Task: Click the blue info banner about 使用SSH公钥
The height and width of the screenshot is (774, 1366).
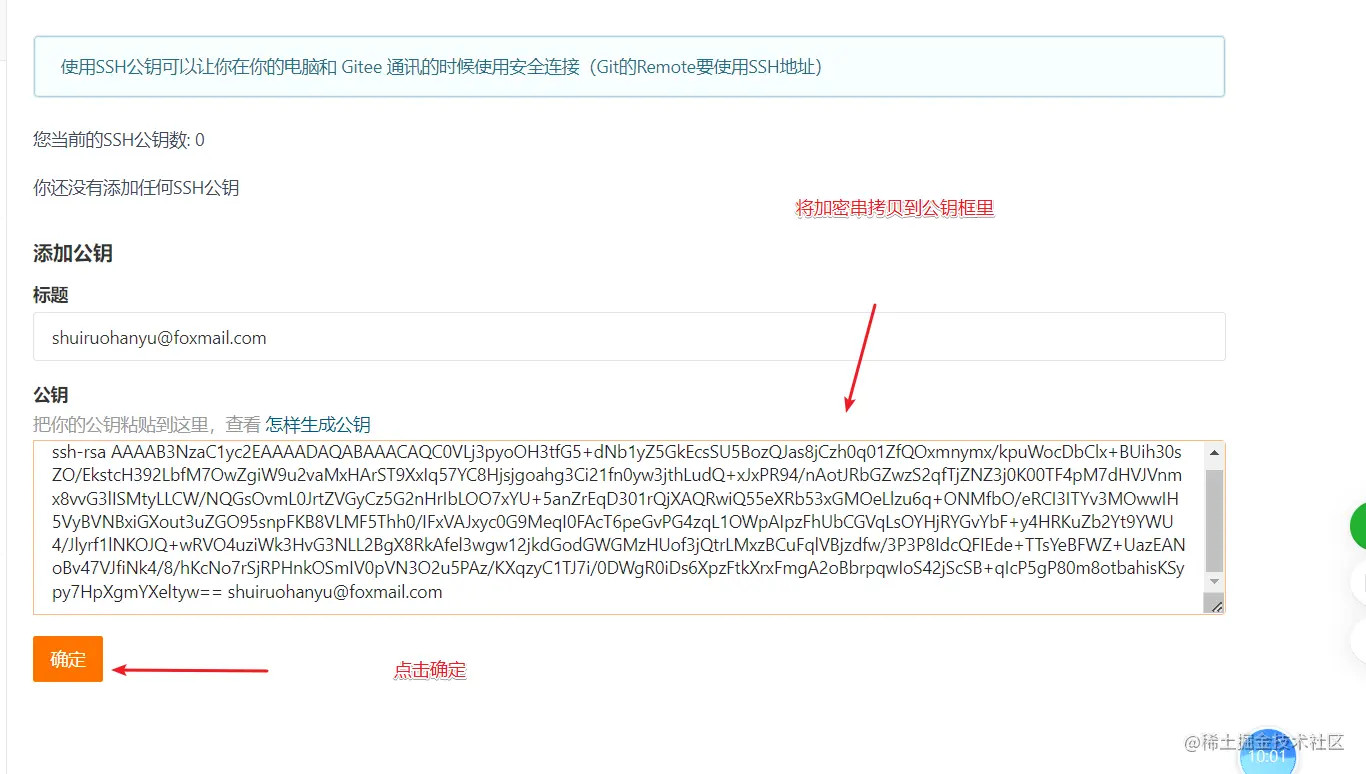Action: click(x=629, y=67)
